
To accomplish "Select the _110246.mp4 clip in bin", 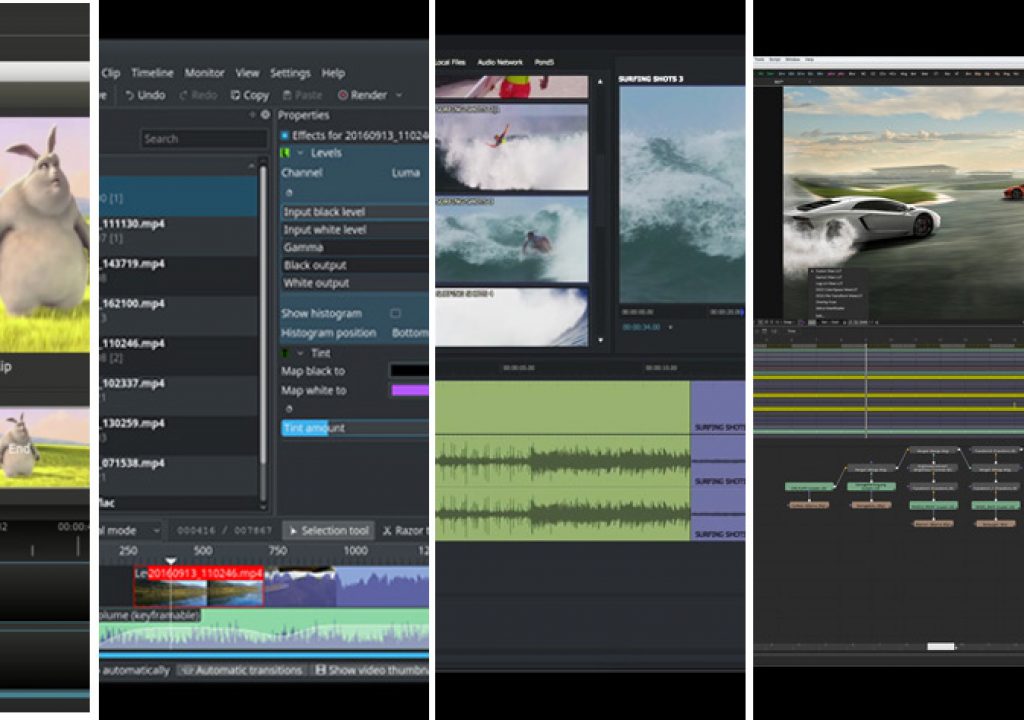I will (178, 350).
